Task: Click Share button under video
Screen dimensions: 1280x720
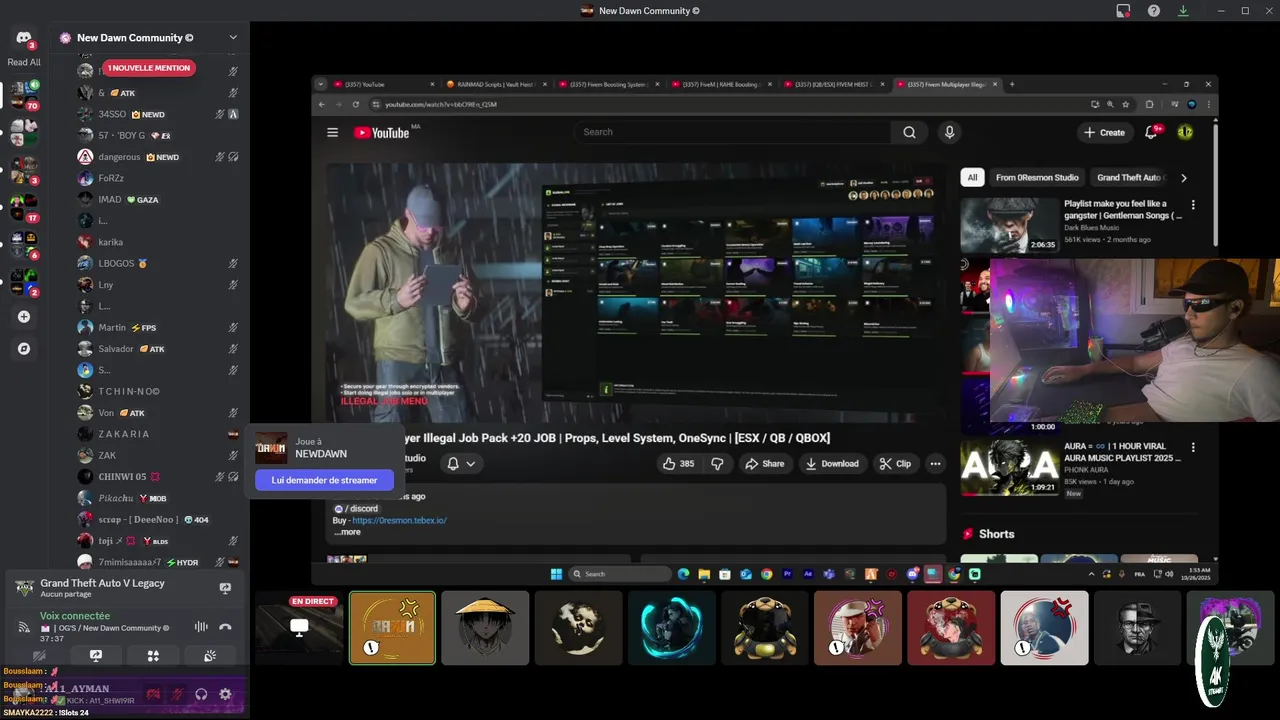Action: [x=764, y=464]
